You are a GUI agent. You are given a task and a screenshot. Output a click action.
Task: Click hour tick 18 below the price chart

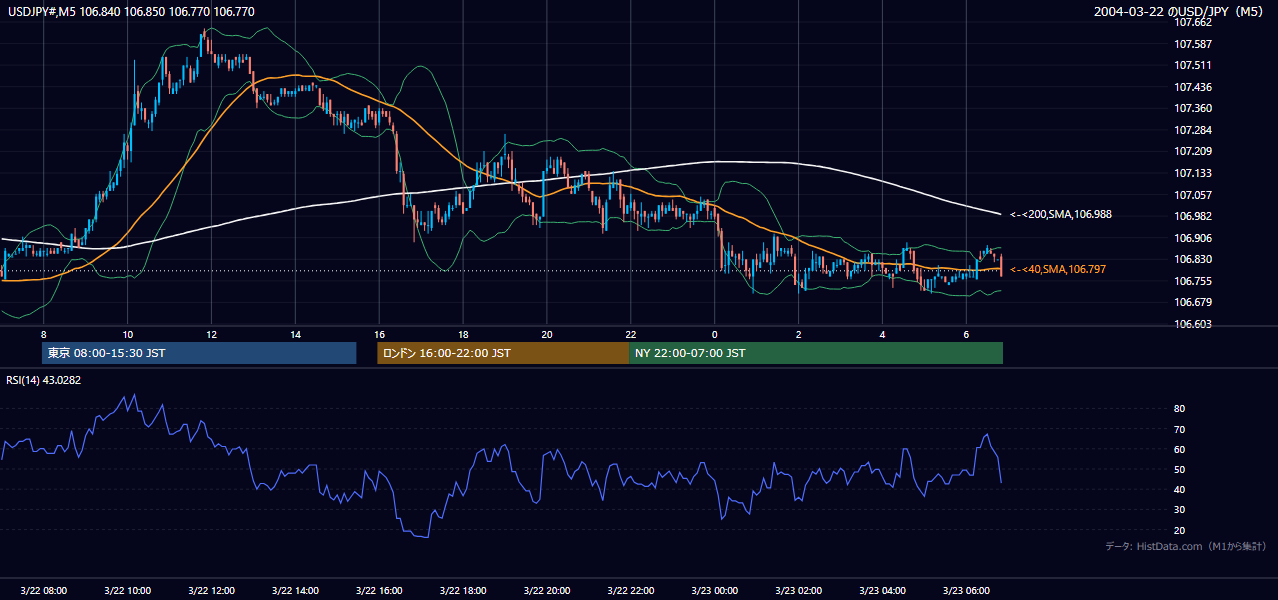pyautogui.click(x=463, y=334)
